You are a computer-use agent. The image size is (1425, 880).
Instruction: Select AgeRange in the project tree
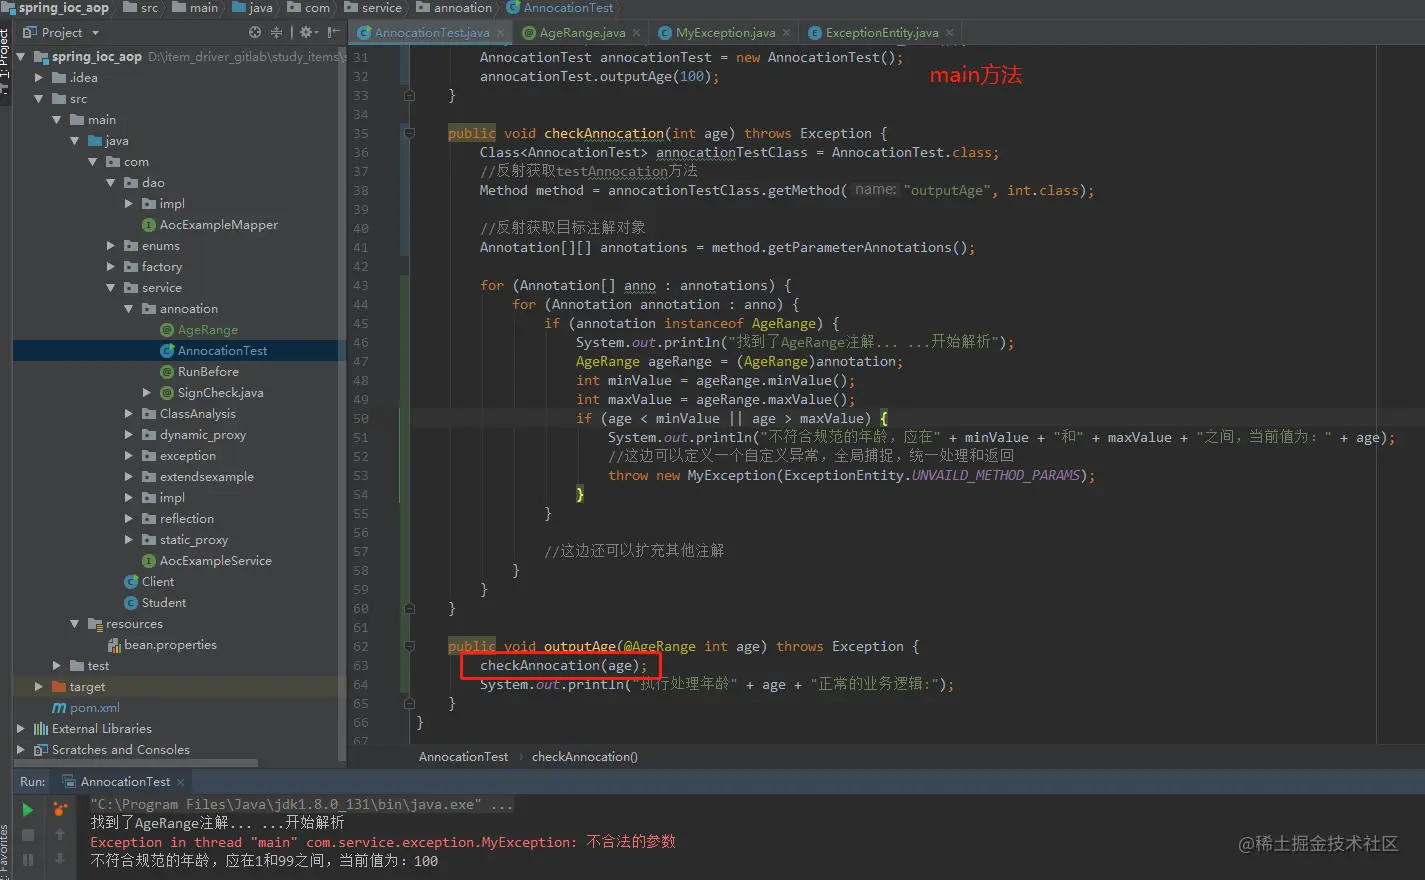point(208,330)
